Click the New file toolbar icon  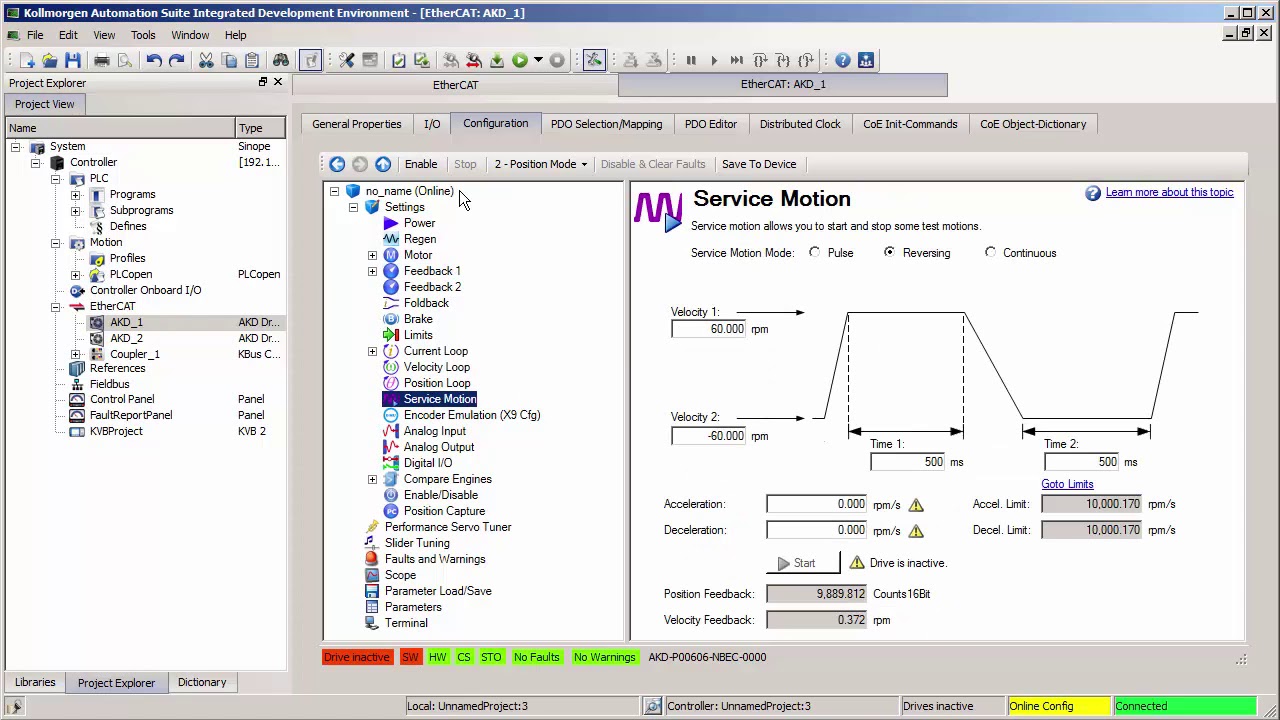point(27,60)
